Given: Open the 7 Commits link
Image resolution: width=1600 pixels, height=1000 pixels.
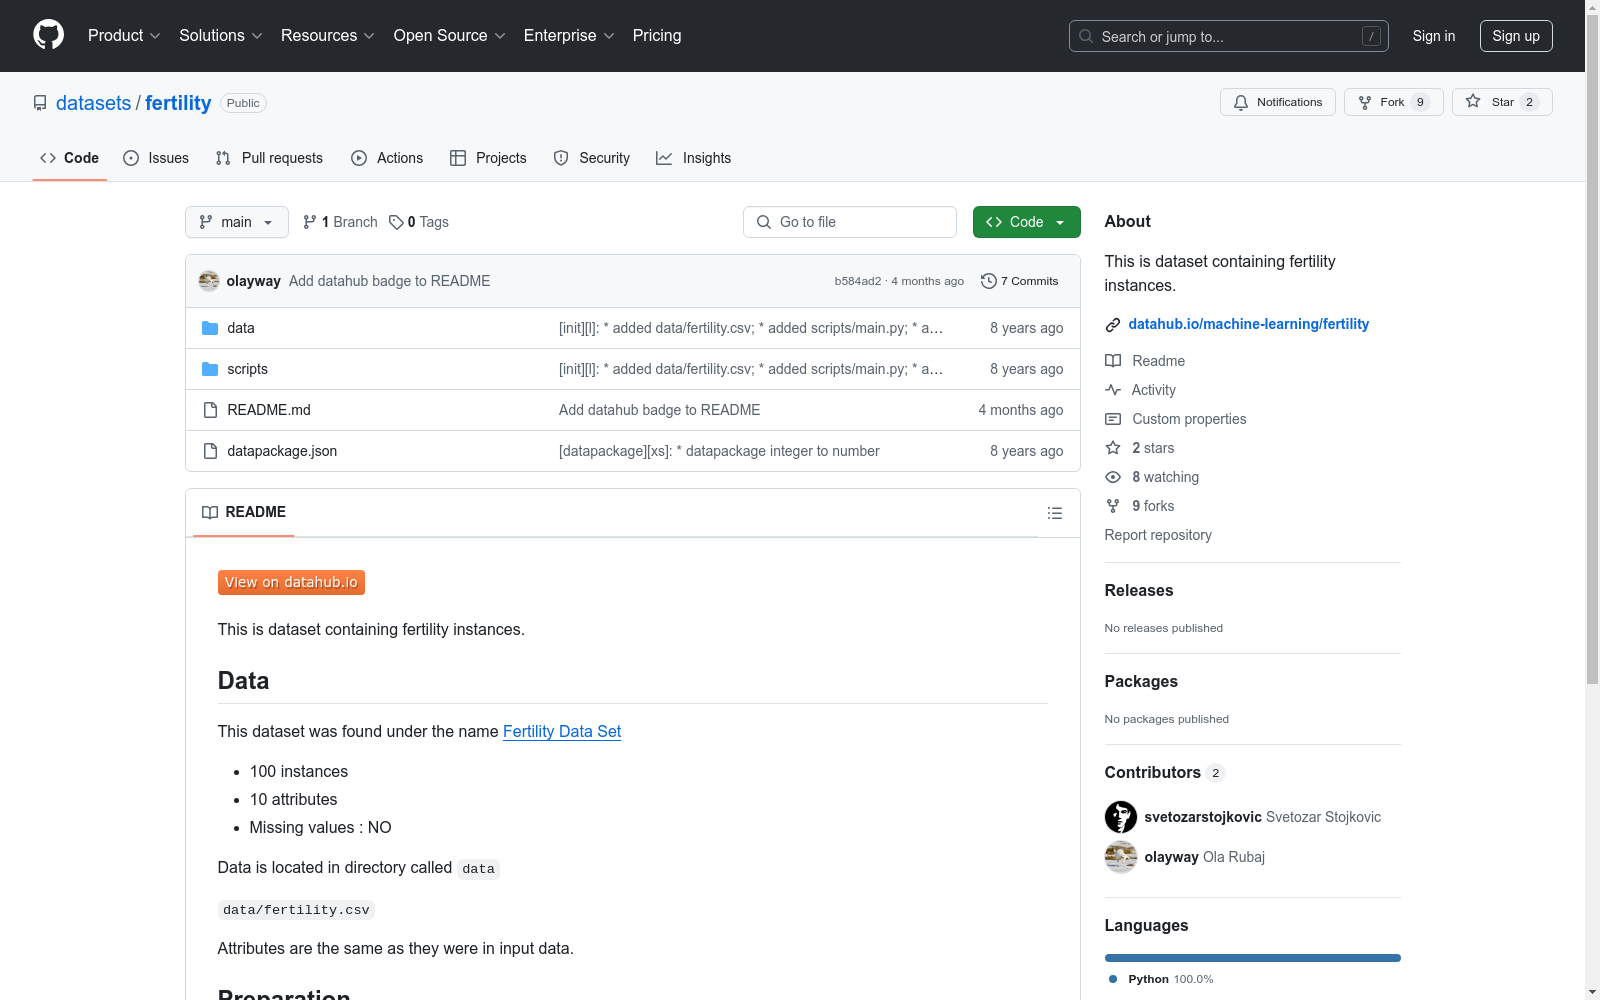Looking at the screenshot, I should pyautogui.click(x=1020, y=281).
